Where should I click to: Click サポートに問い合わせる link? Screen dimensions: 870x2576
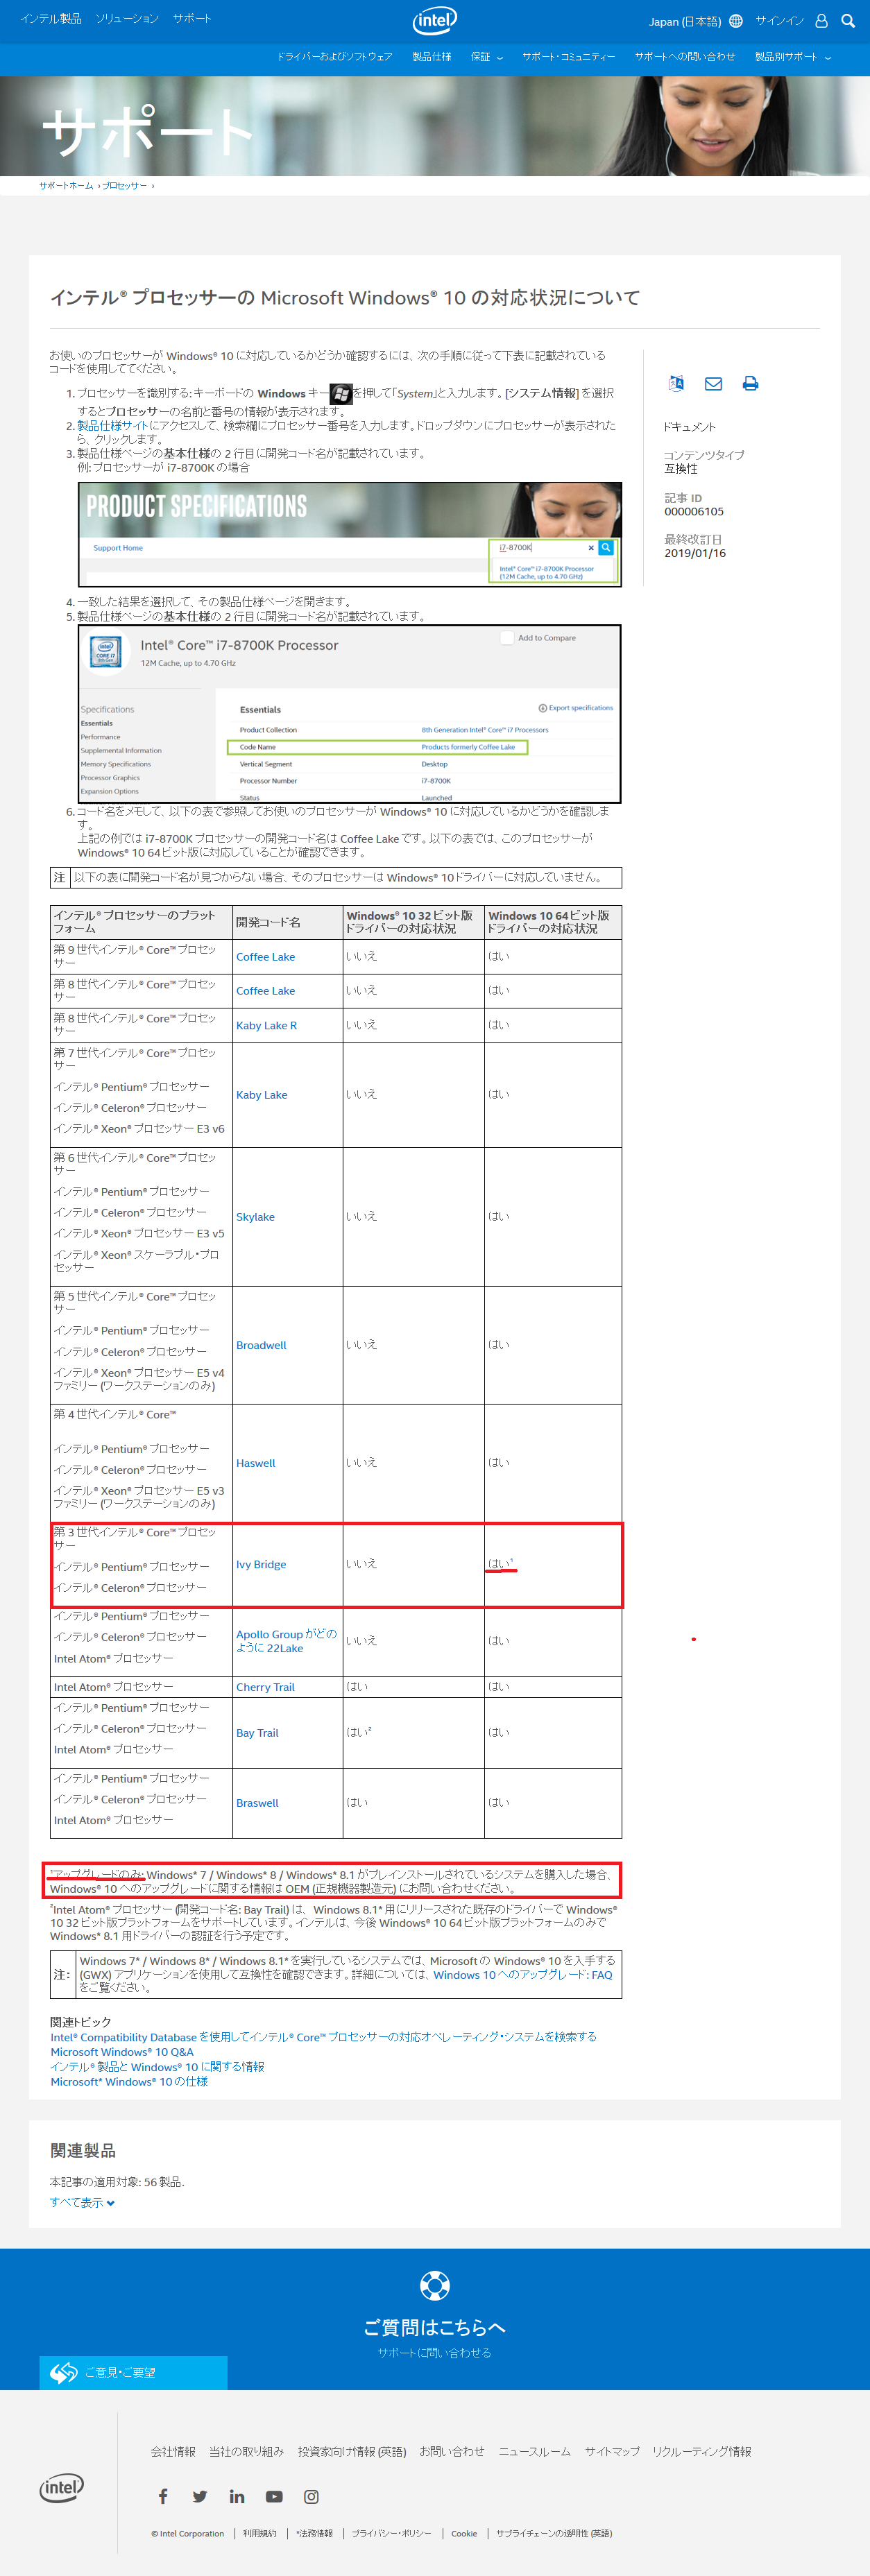(x=434, y=2353)
